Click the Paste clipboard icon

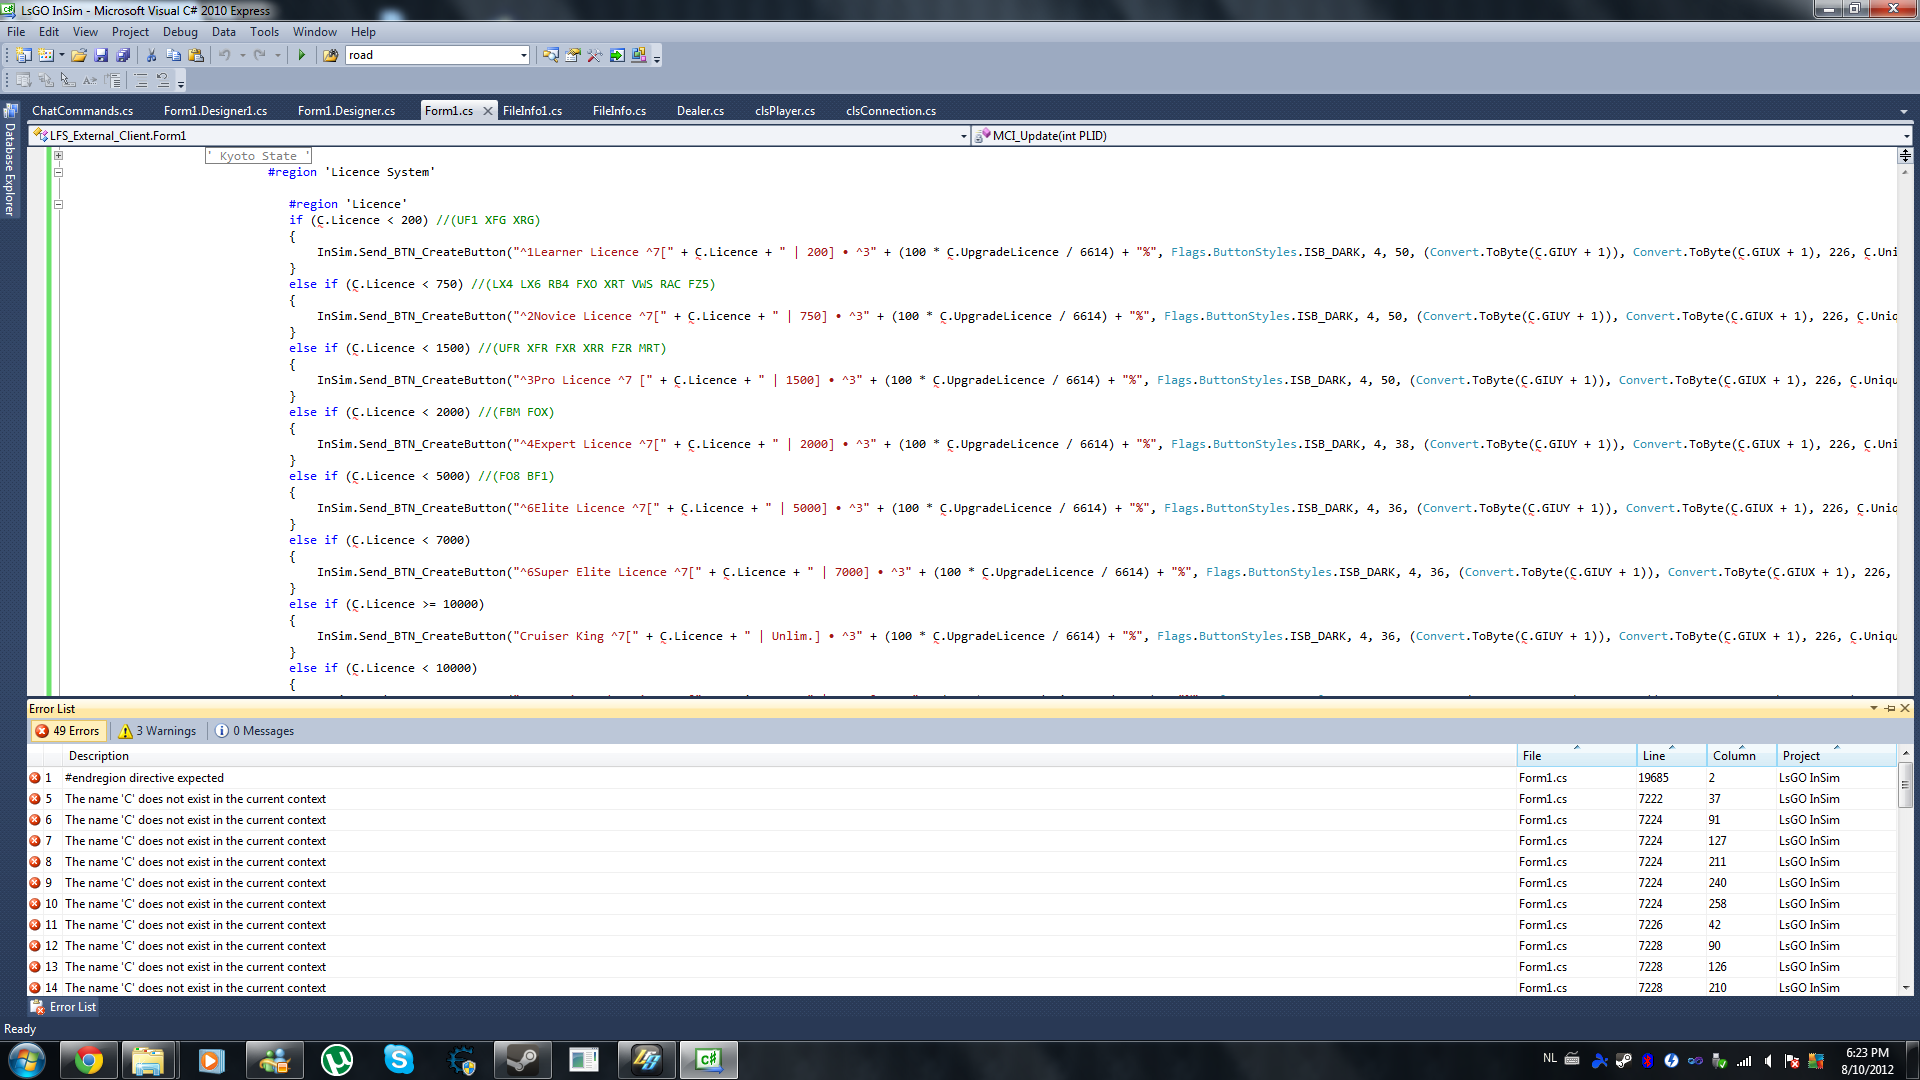click(196, 55)
